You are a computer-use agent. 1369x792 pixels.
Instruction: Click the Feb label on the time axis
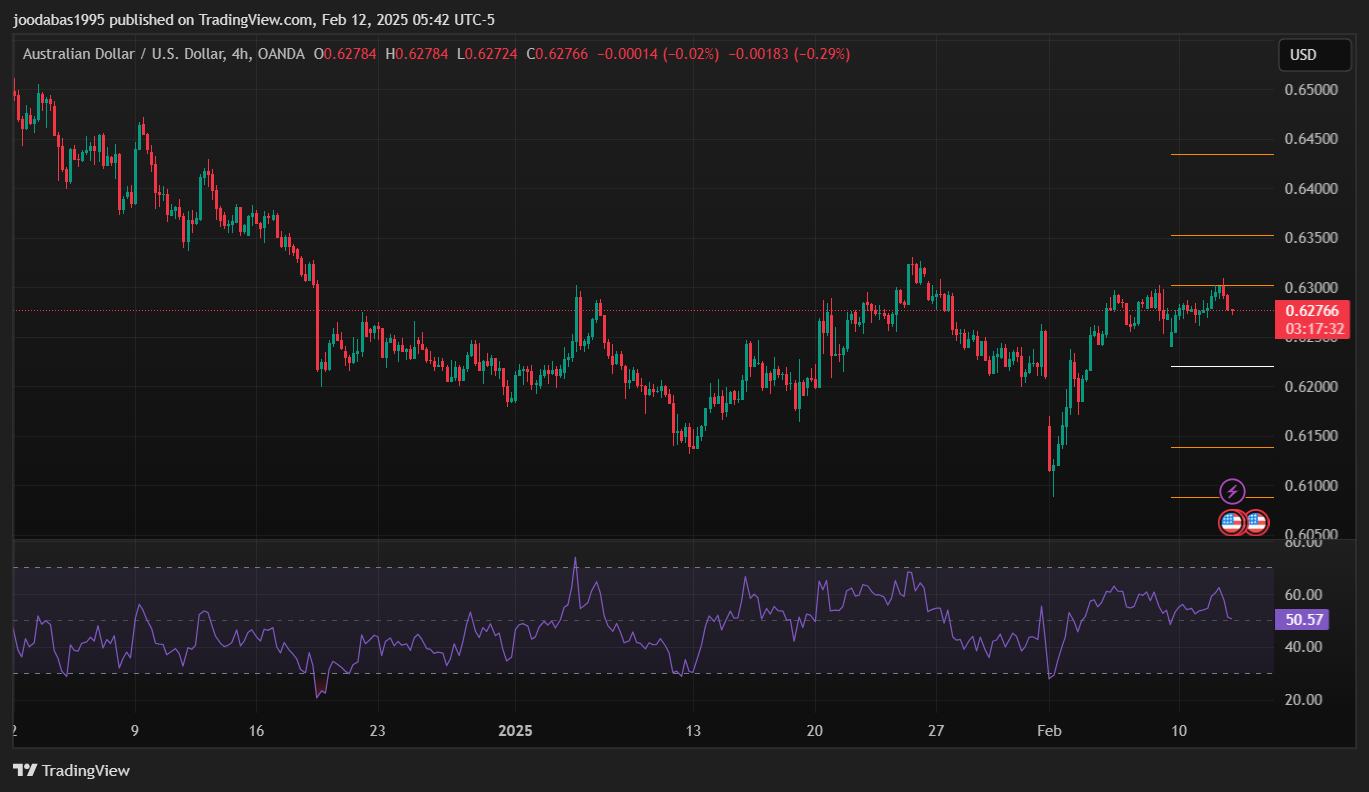tap(1048, 731)
